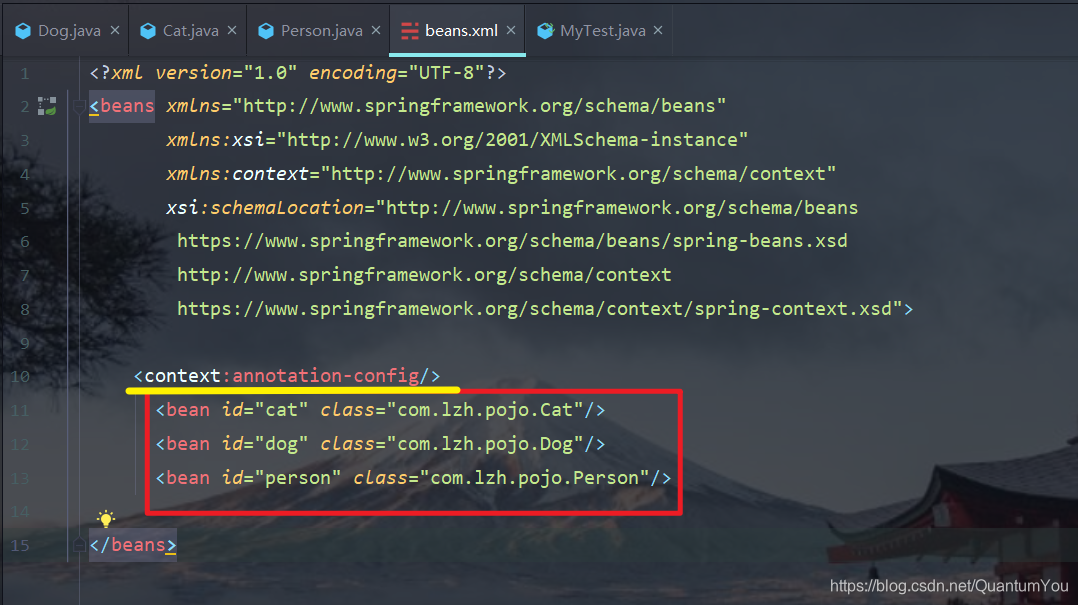Image resolution: width=1078 pixels, height=605 pixels.
Task: Click the context:annotation-config element
Action: click(287, 376)
